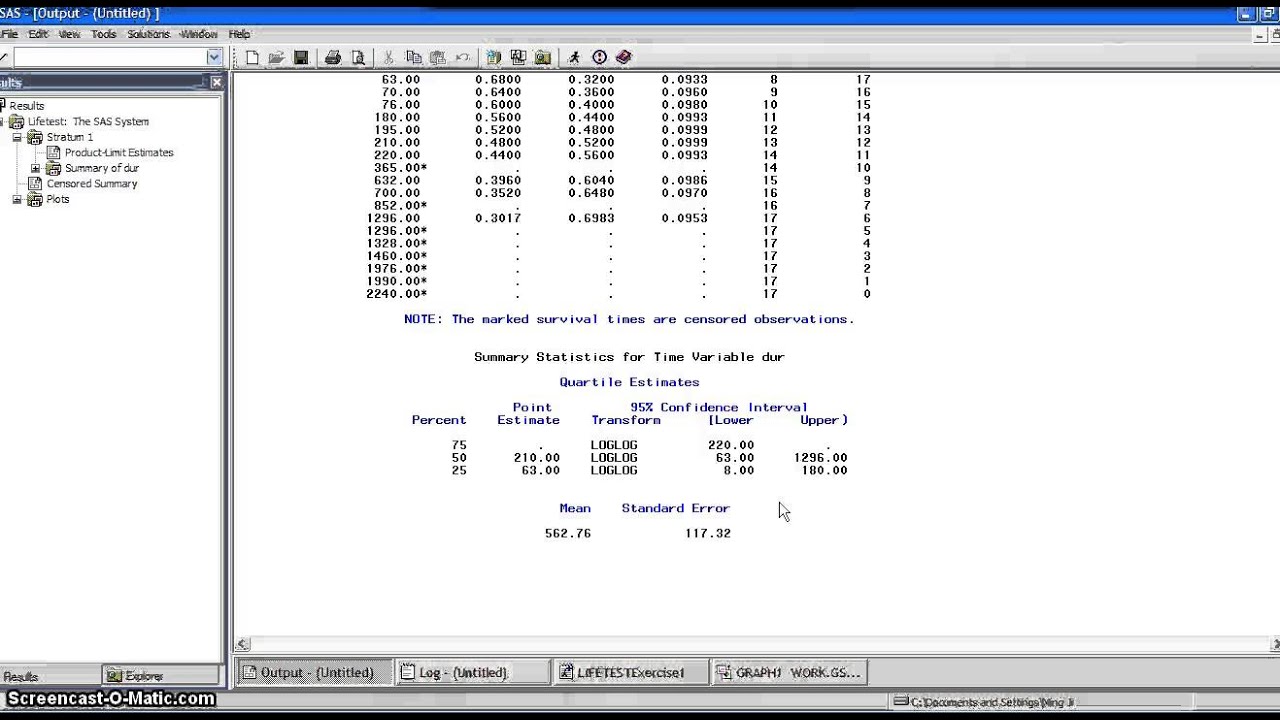This screenshot has width=1280, height=720.
Task: Open the View menu
Action: click(69, 34)
